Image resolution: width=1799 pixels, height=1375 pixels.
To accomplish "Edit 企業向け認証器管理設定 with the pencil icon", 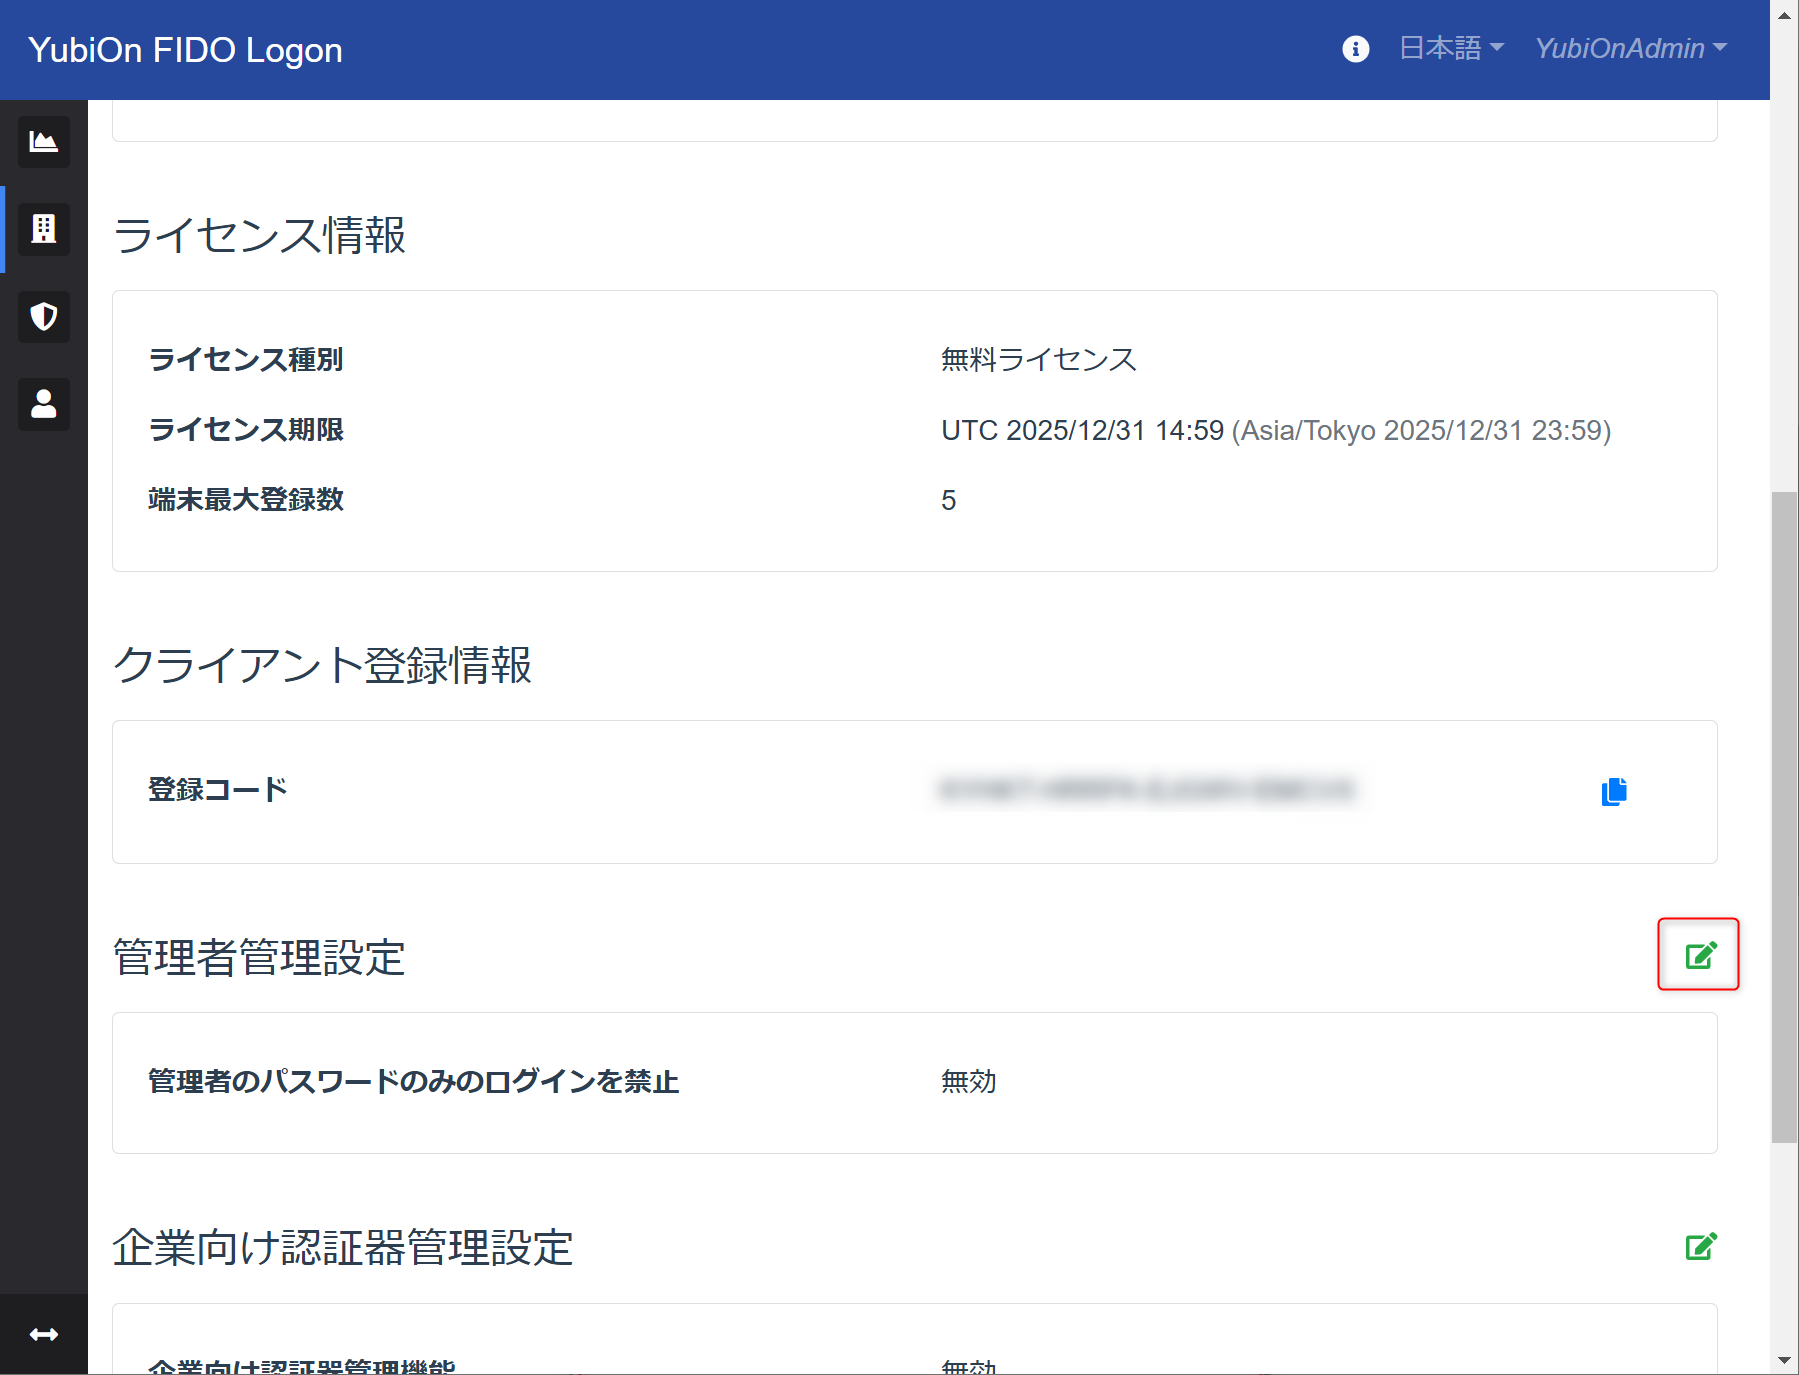I will [1700, 1246].
